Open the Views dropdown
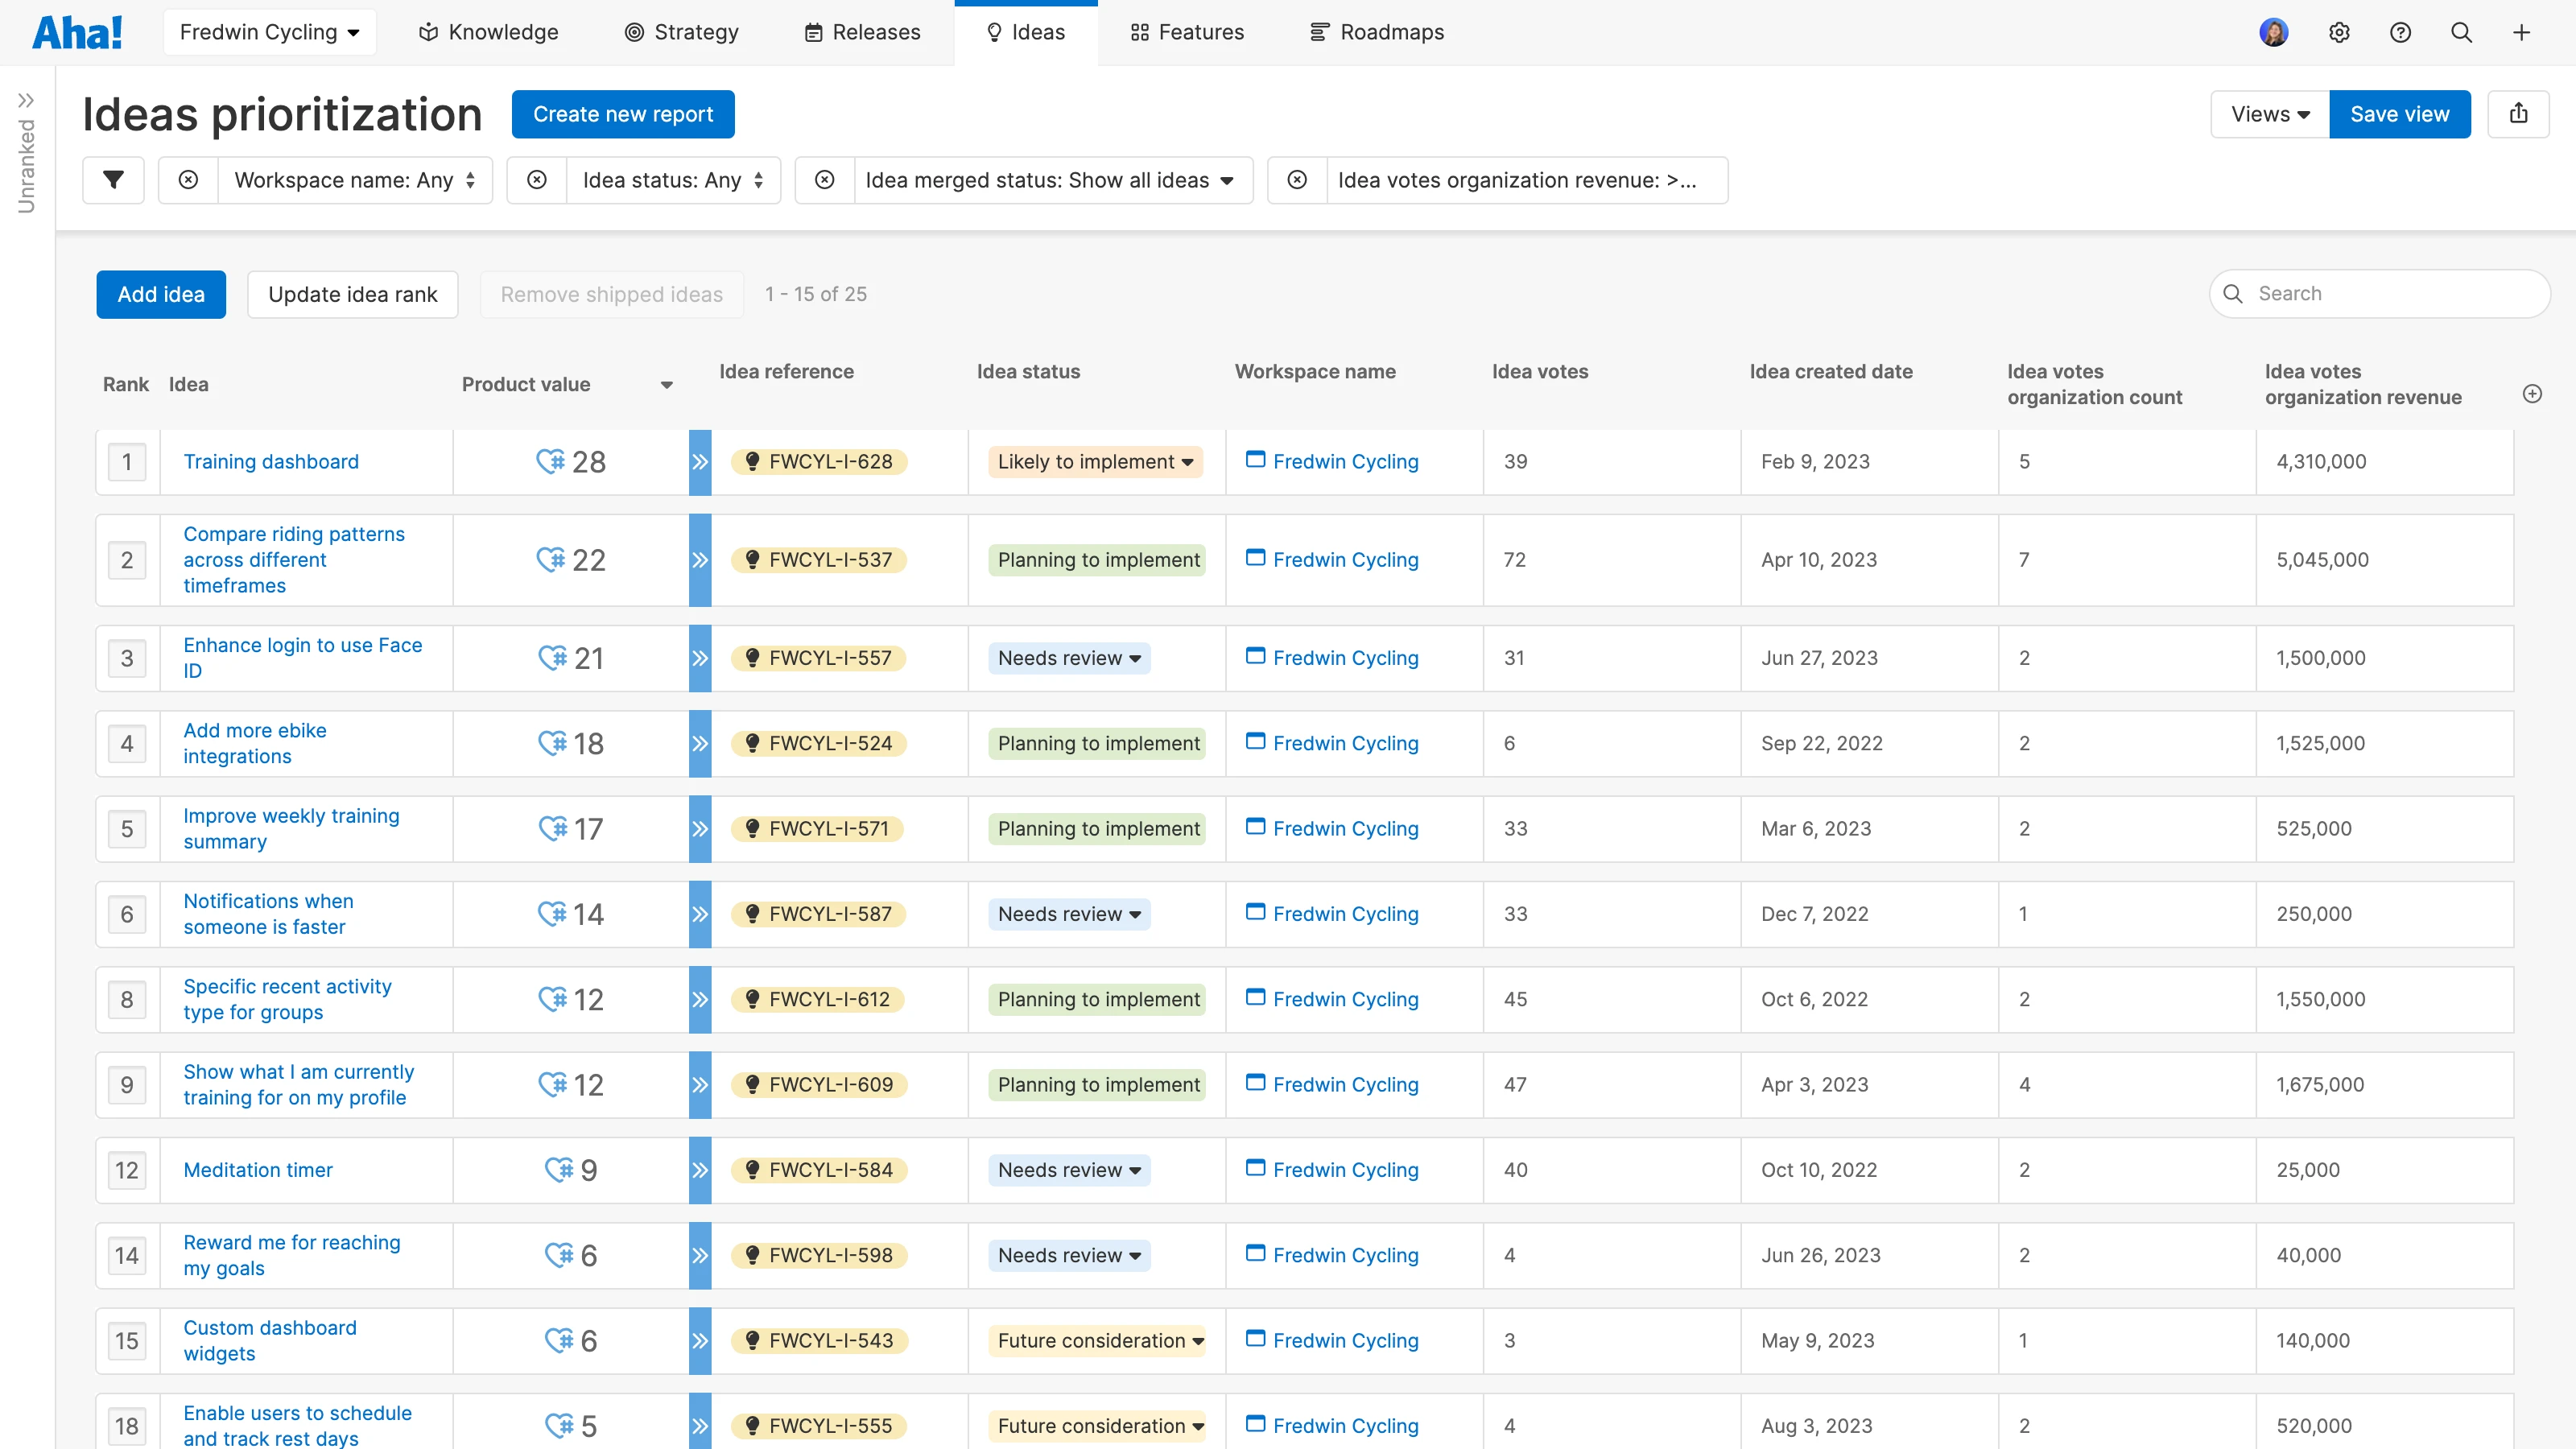This screenshot has width=2576, height=1449. [2268, 114]
